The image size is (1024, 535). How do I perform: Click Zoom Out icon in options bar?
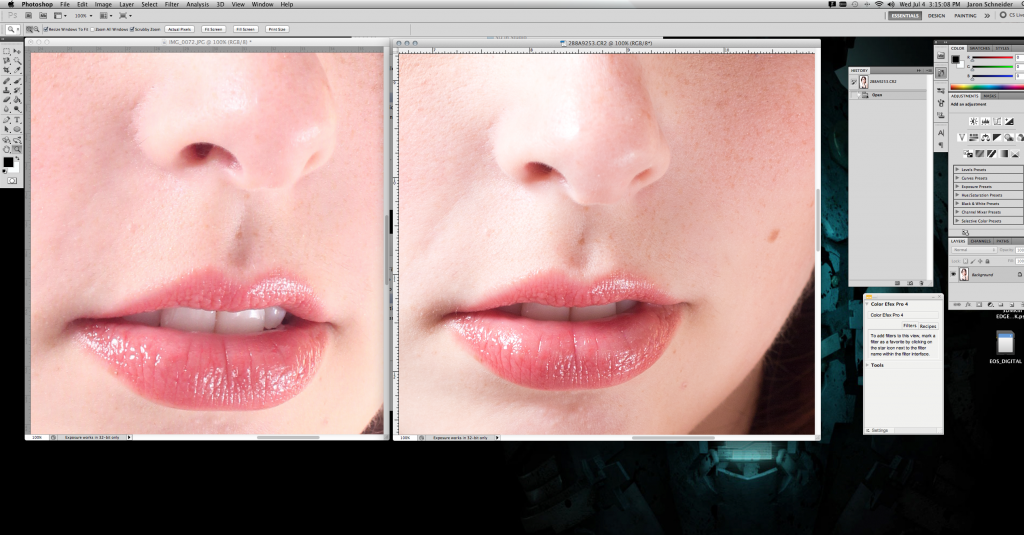click(x=36, y=29)
